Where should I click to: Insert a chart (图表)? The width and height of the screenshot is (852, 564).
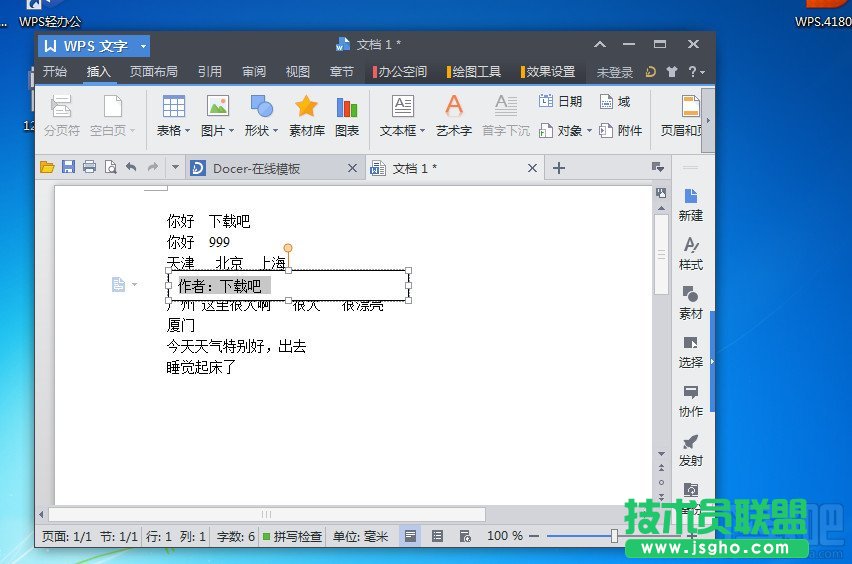[x=347, y=116]
